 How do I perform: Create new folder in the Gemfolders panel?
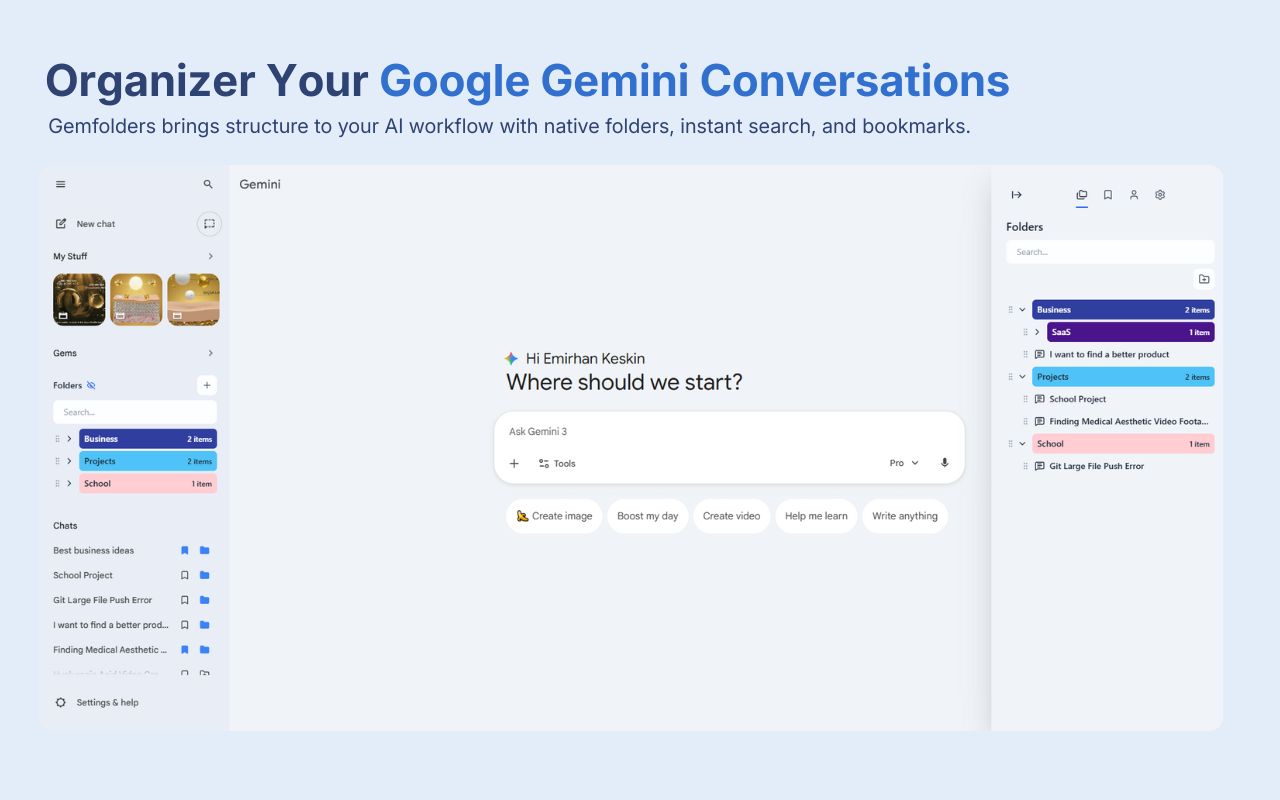click(1204, 279)
